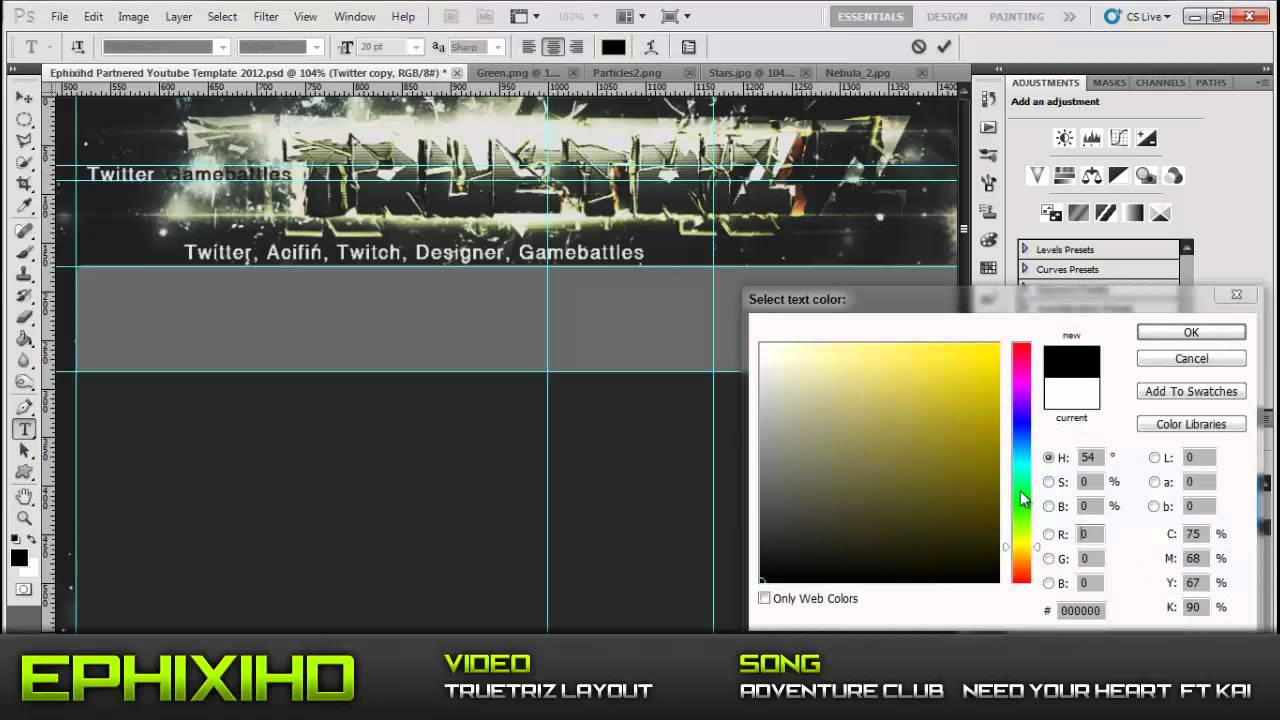1280x720 pixels.
Task: Select the Quick Selection tool
Action: point(24,163)
